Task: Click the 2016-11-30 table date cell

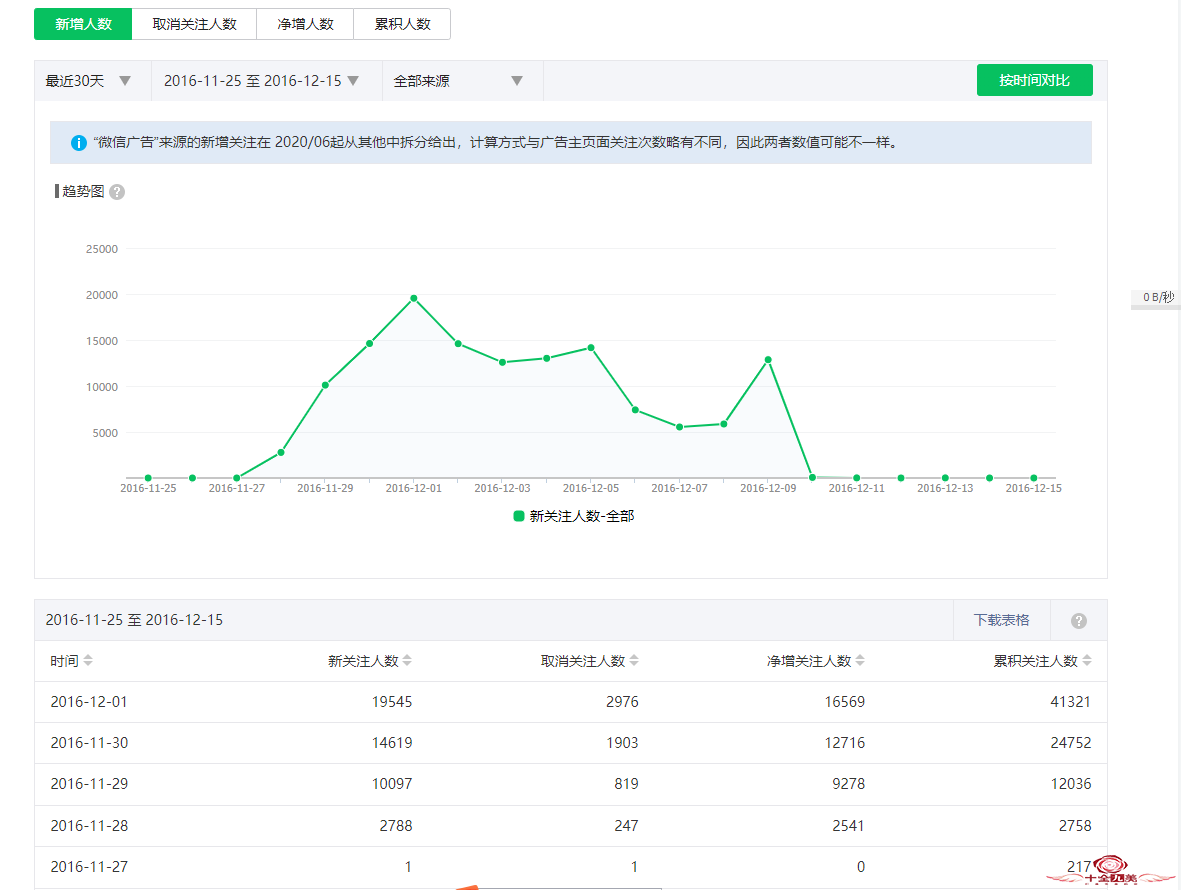Action: [89, 742]
